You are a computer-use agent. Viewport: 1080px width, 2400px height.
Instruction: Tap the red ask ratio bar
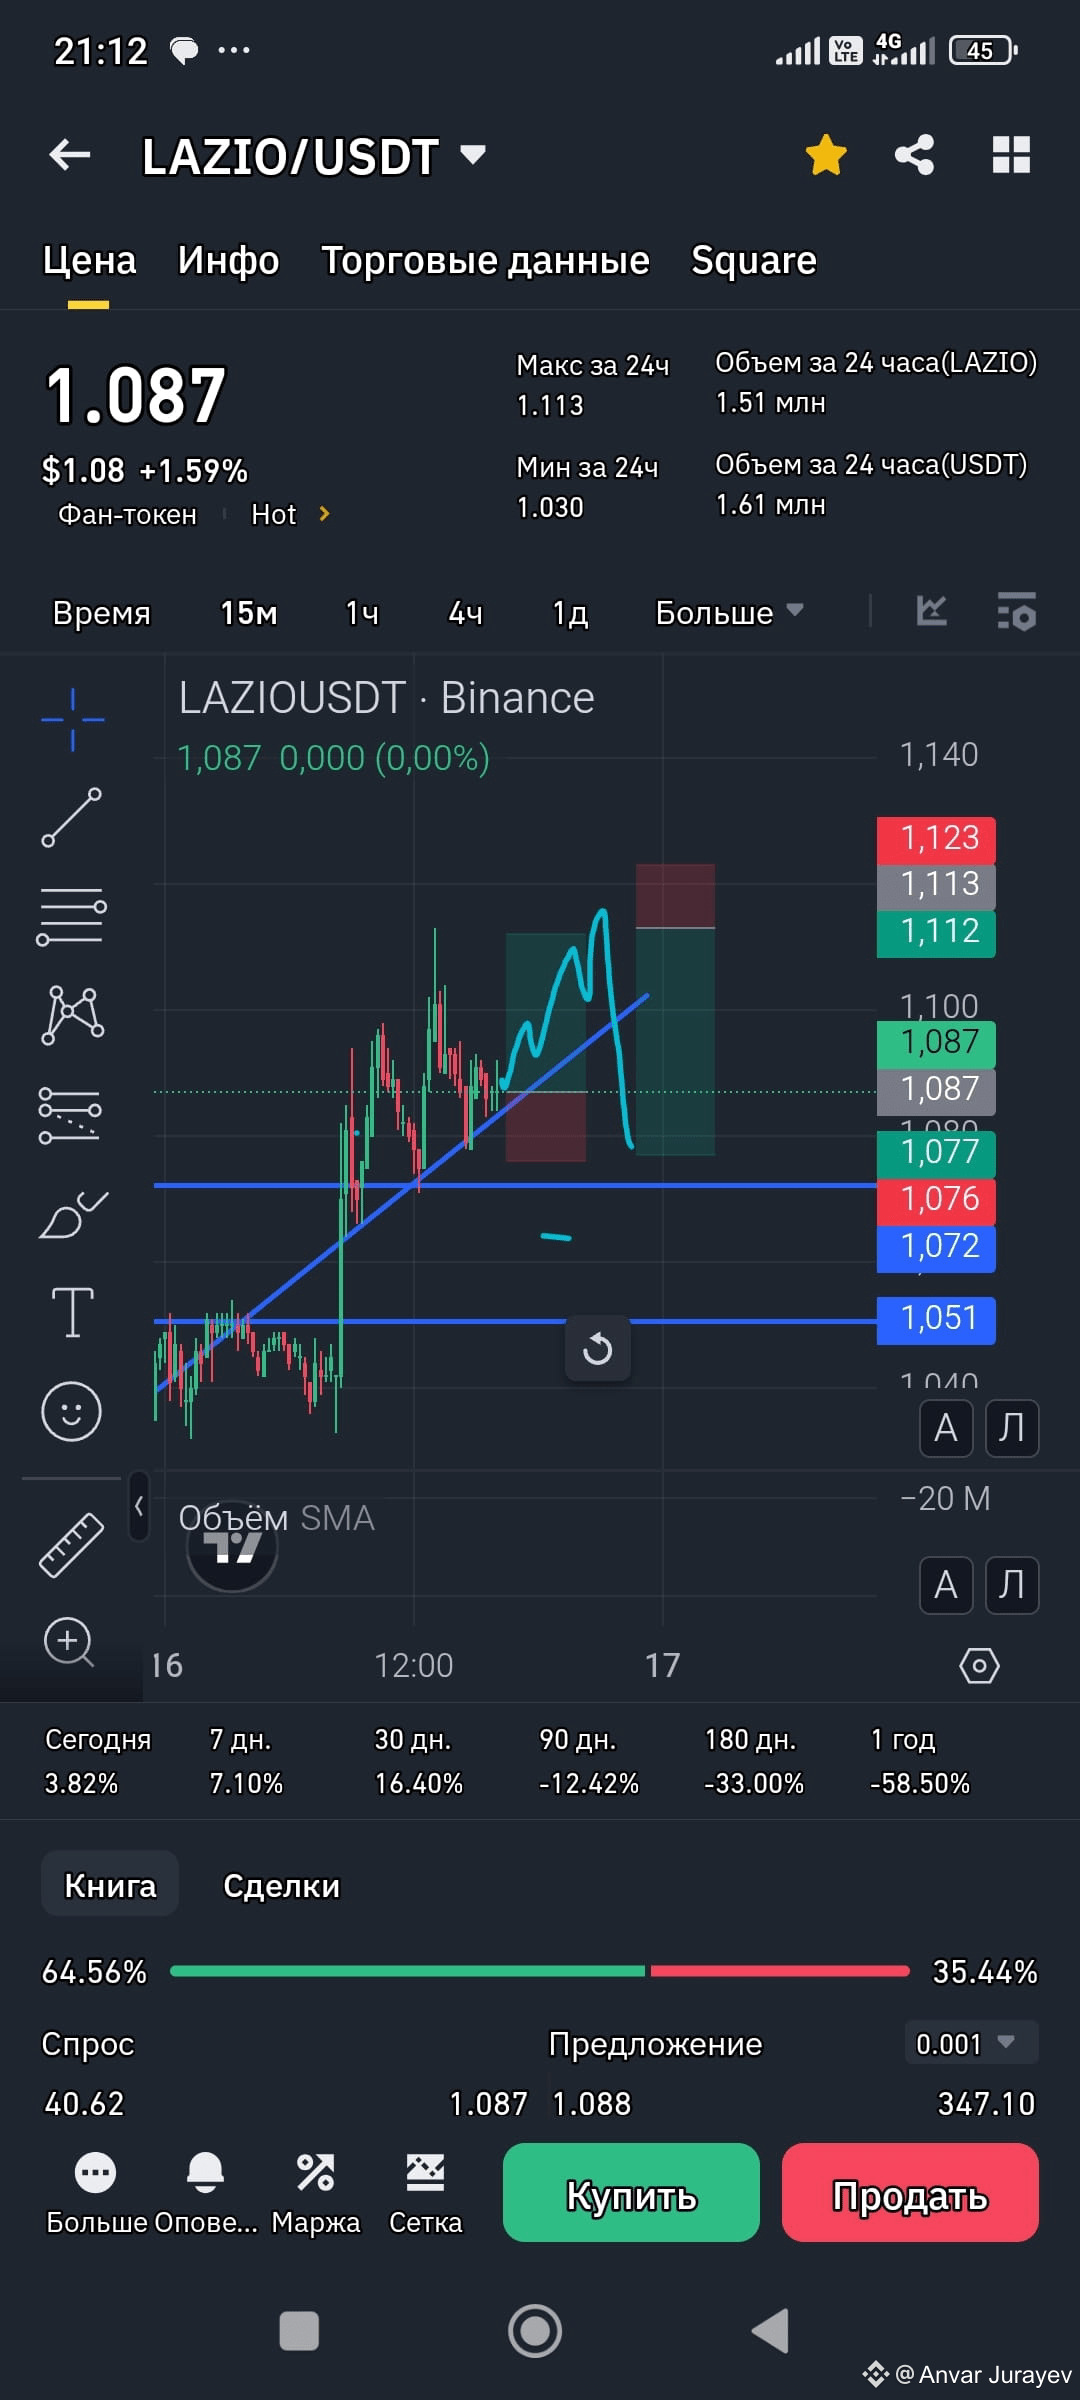[780, 1971]
